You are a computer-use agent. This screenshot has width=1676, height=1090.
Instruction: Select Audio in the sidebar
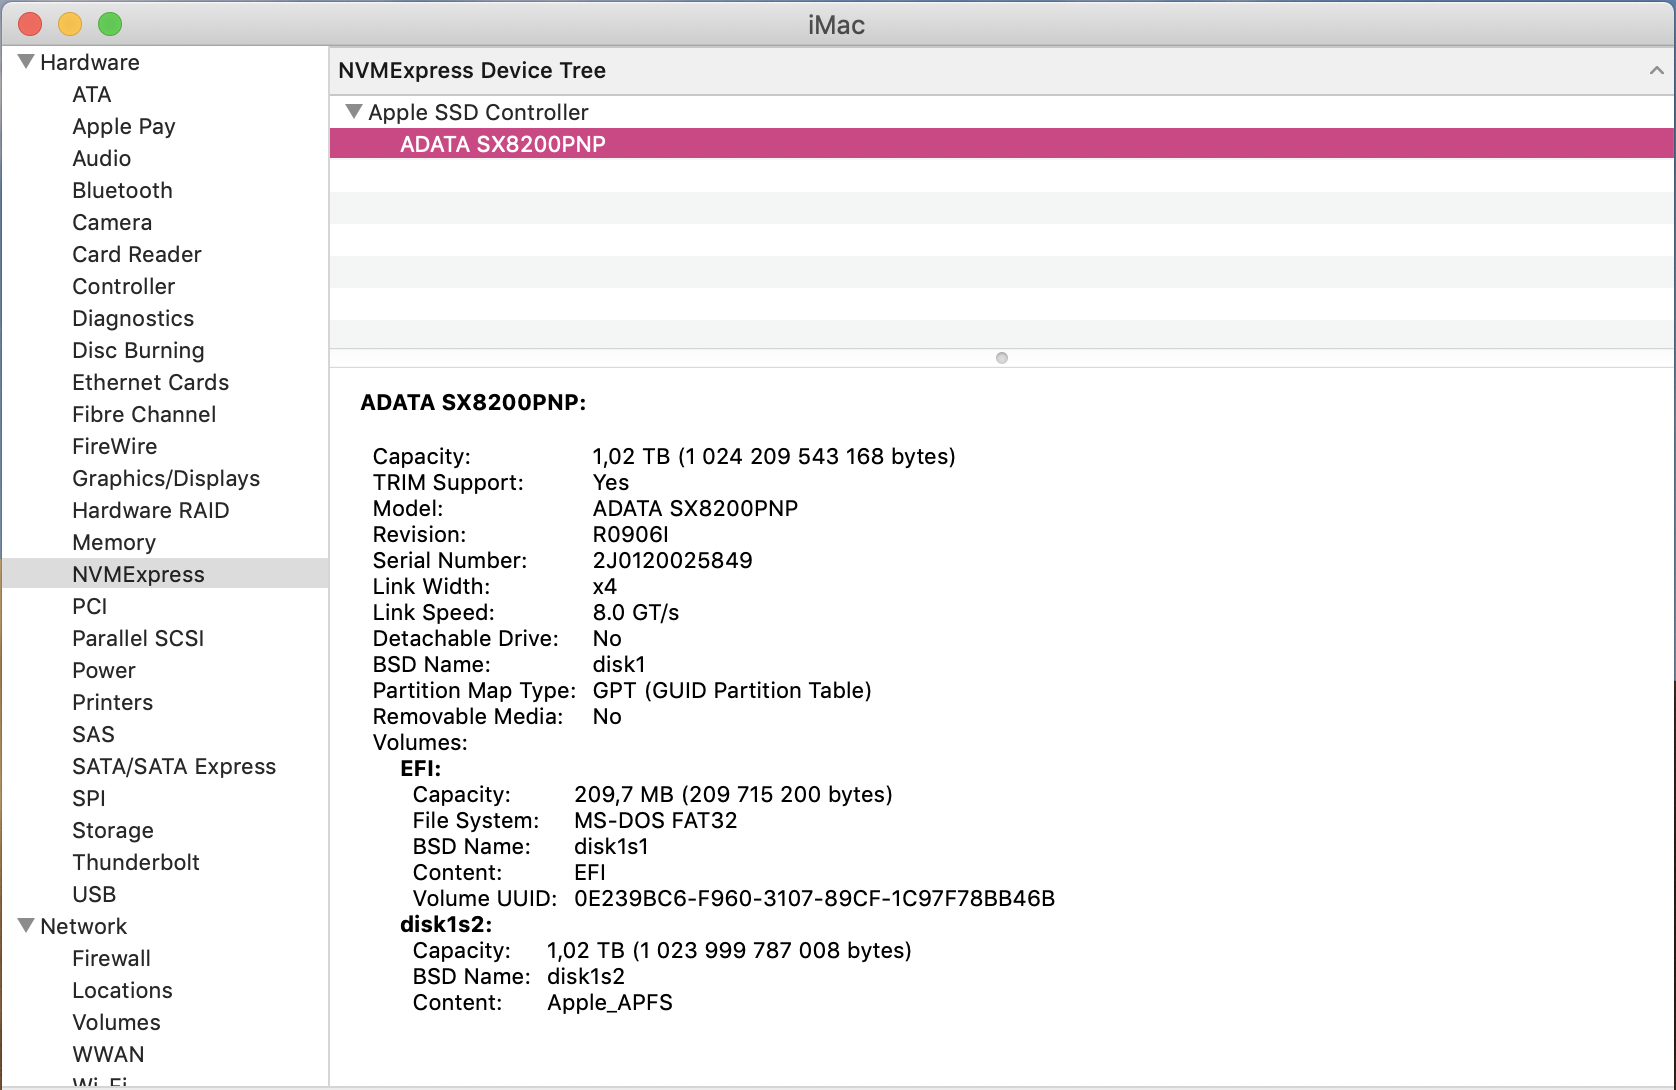[102, 158]
